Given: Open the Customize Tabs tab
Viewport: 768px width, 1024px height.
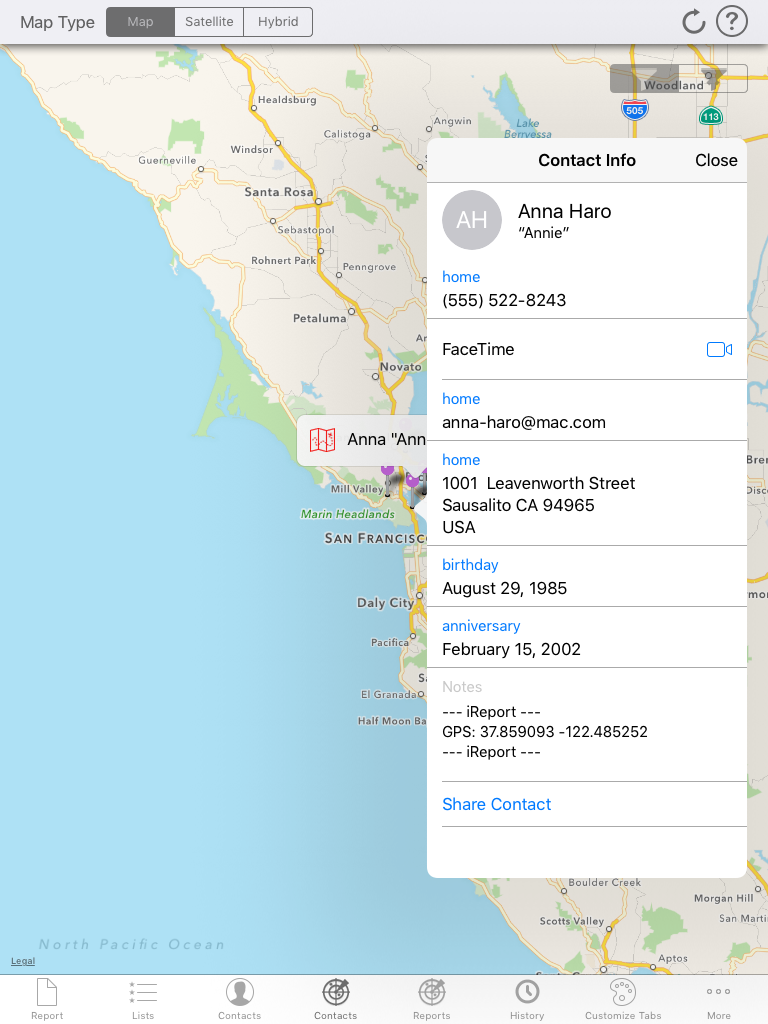Looking at the screenshot, I should (623, 999).
